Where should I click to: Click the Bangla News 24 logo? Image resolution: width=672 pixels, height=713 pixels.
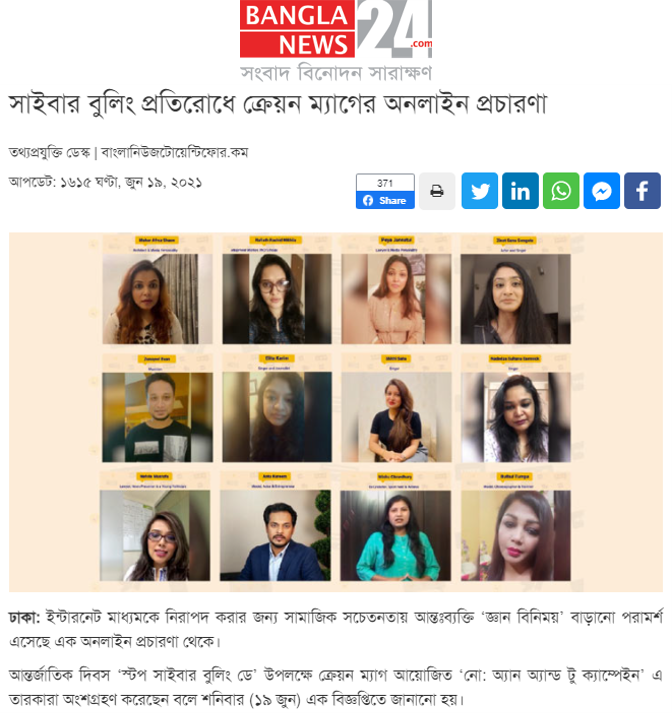pyautogui.click(x=336, y=29)
